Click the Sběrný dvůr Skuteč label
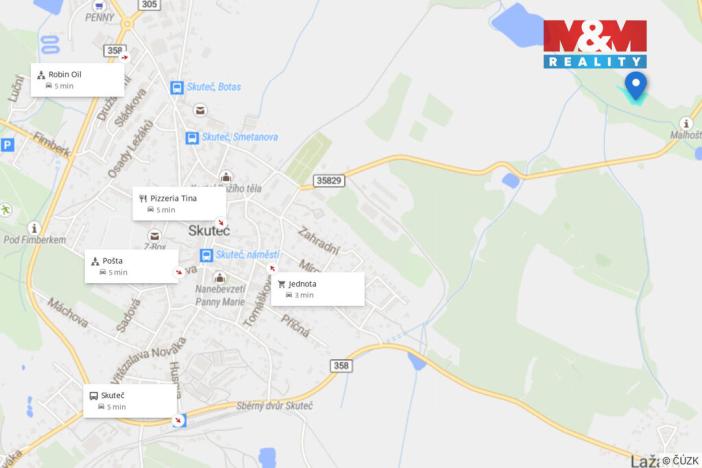The image size is (702, 468). 274,406
